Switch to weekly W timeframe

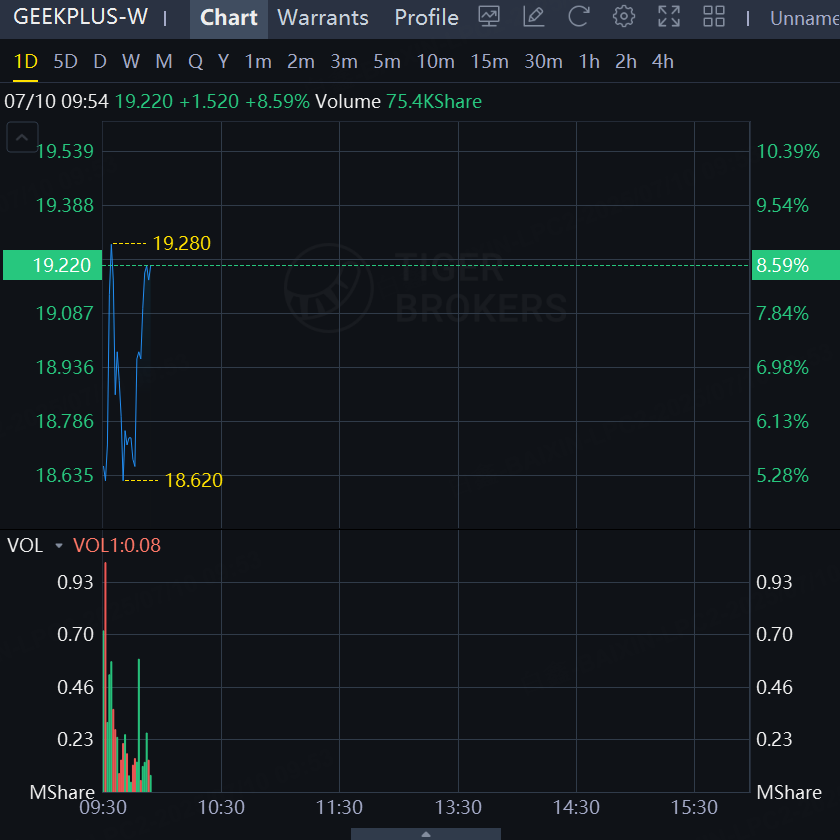tap(131, 62)
